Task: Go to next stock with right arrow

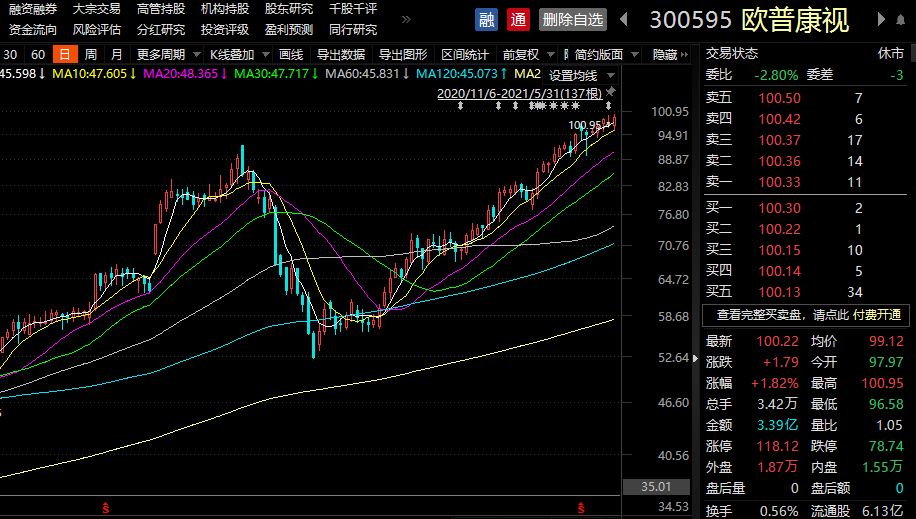Action: click(881, 20)
